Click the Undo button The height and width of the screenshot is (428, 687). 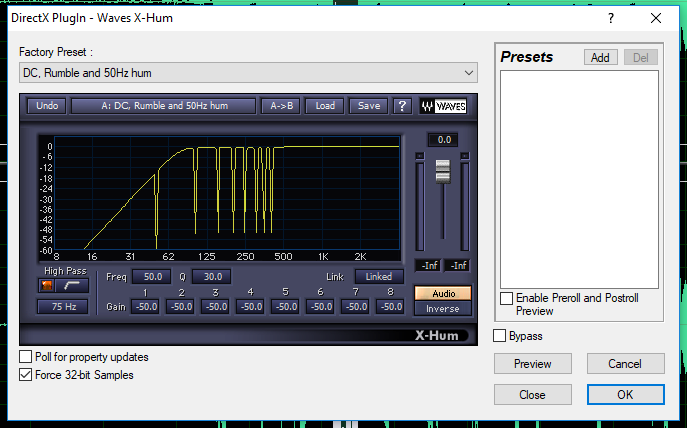click(x=47, y=106)
